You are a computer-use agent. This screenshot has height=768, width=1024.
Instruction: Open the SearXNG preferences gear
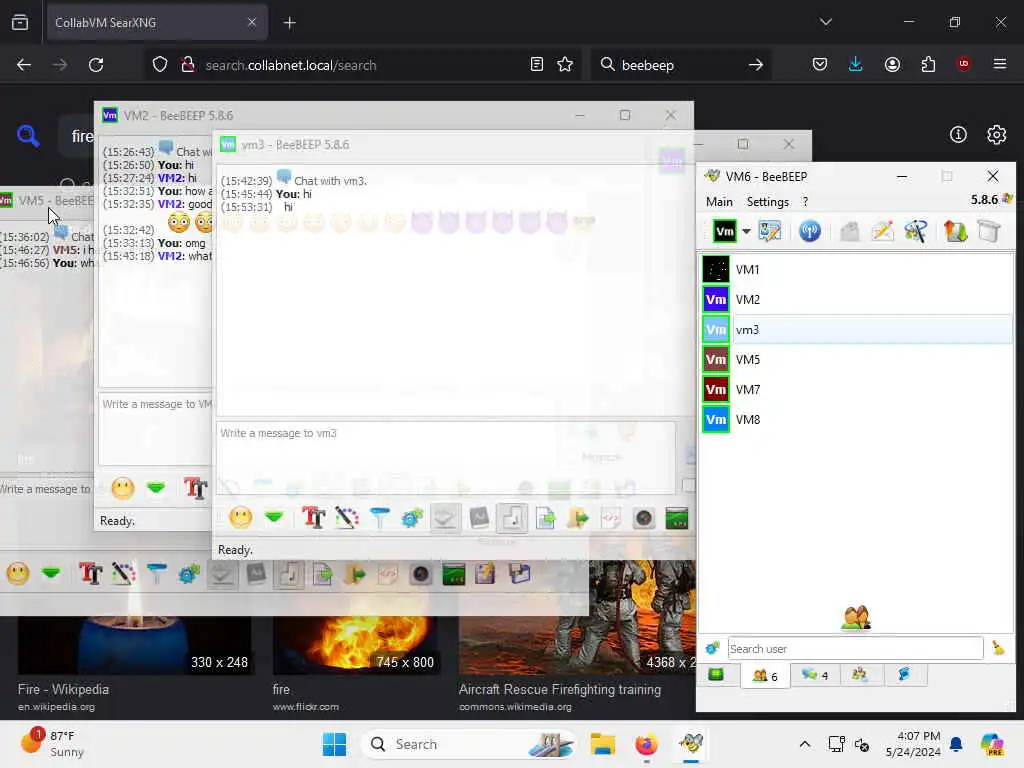996,135
